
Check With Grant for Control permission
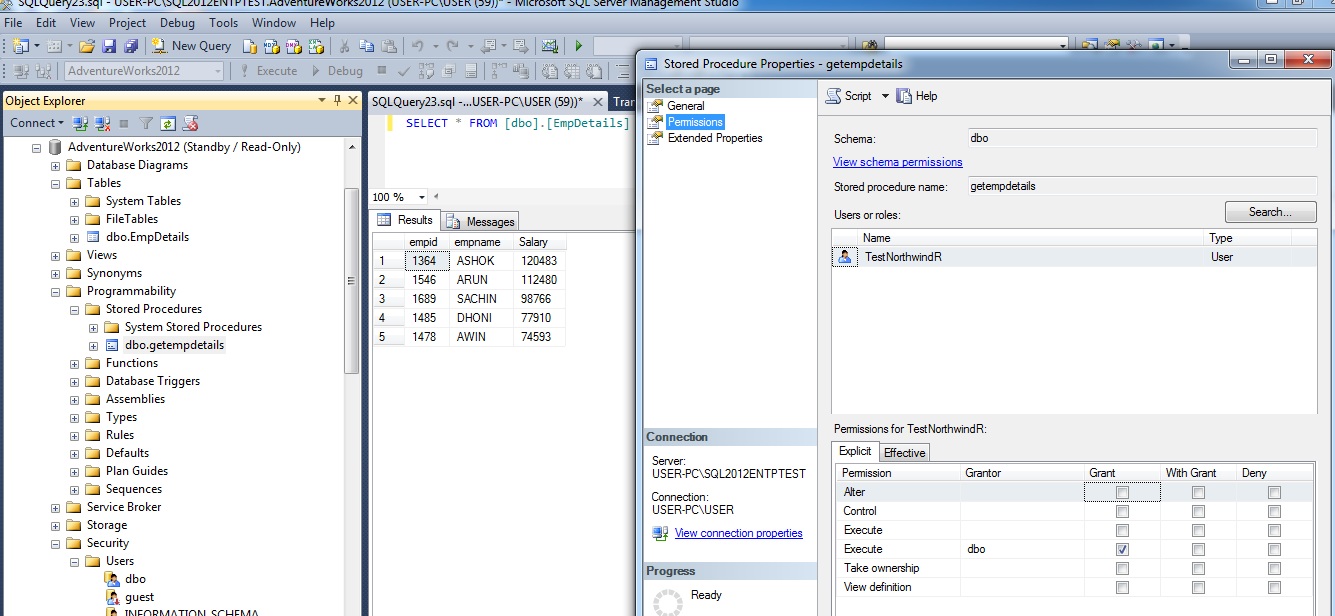click(x=1198, y=511)
